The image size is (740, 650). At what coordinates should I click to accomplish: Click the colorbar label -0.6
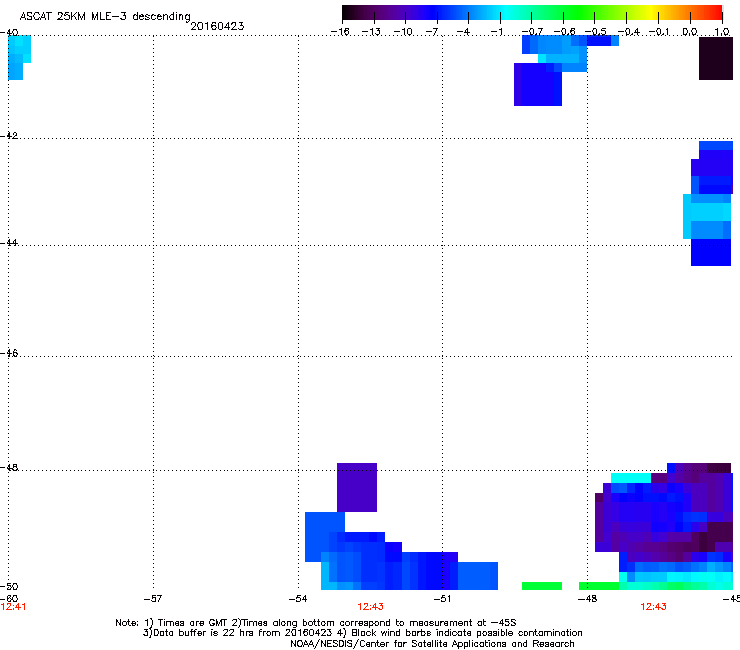564,32
